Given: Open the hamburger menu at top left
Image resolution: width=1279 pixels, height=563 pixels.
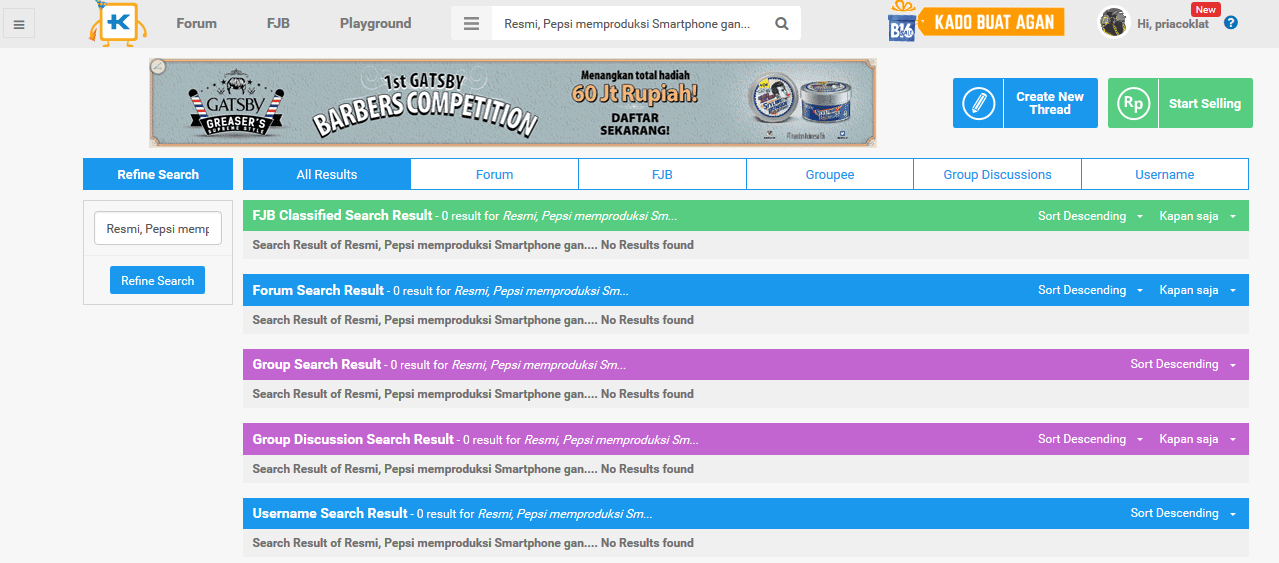Looking at the screenshot, I should pyautogui.click(x=19, y=23).
